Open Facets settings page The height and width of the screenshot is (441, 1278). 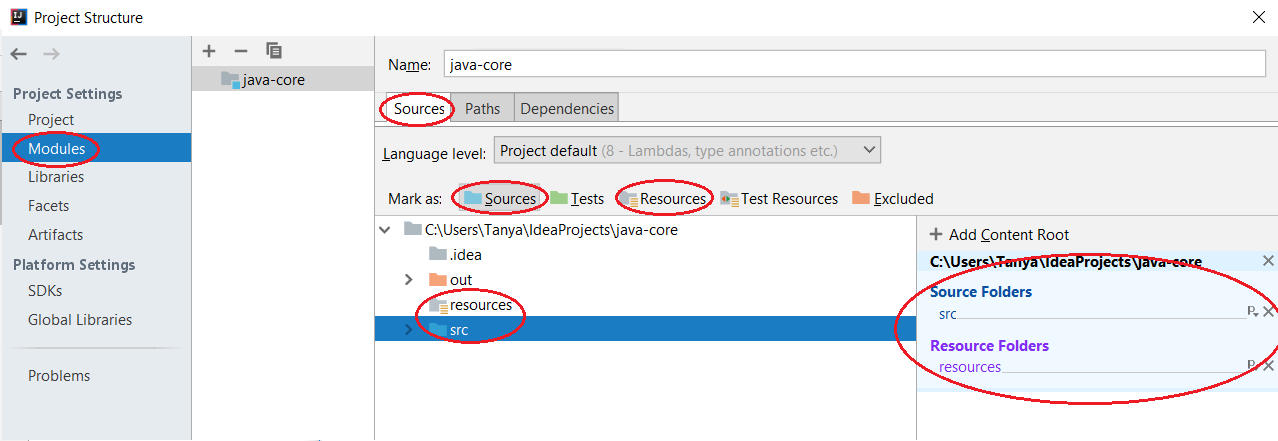(49, 206)
